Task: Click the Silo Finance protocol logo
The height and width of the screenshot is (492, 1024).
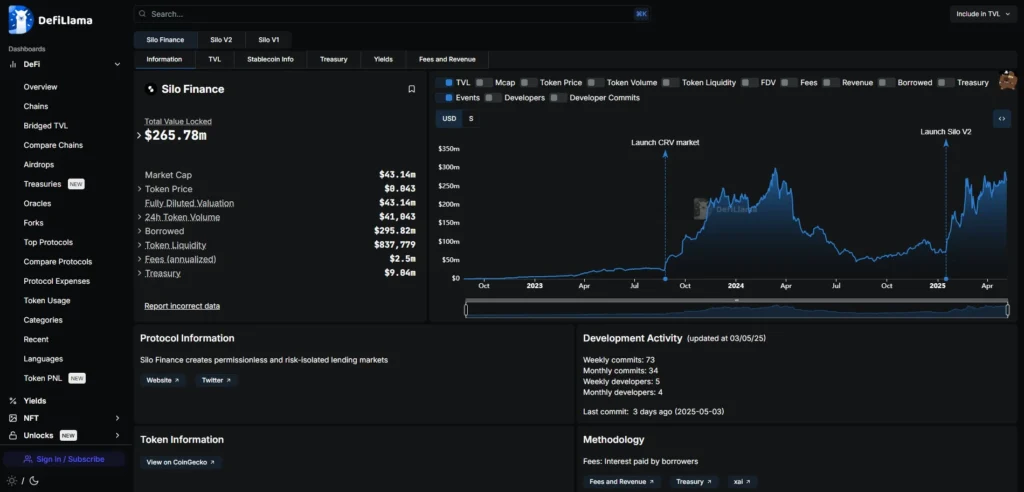Action: pyautogui.click(x=150, y=89)
